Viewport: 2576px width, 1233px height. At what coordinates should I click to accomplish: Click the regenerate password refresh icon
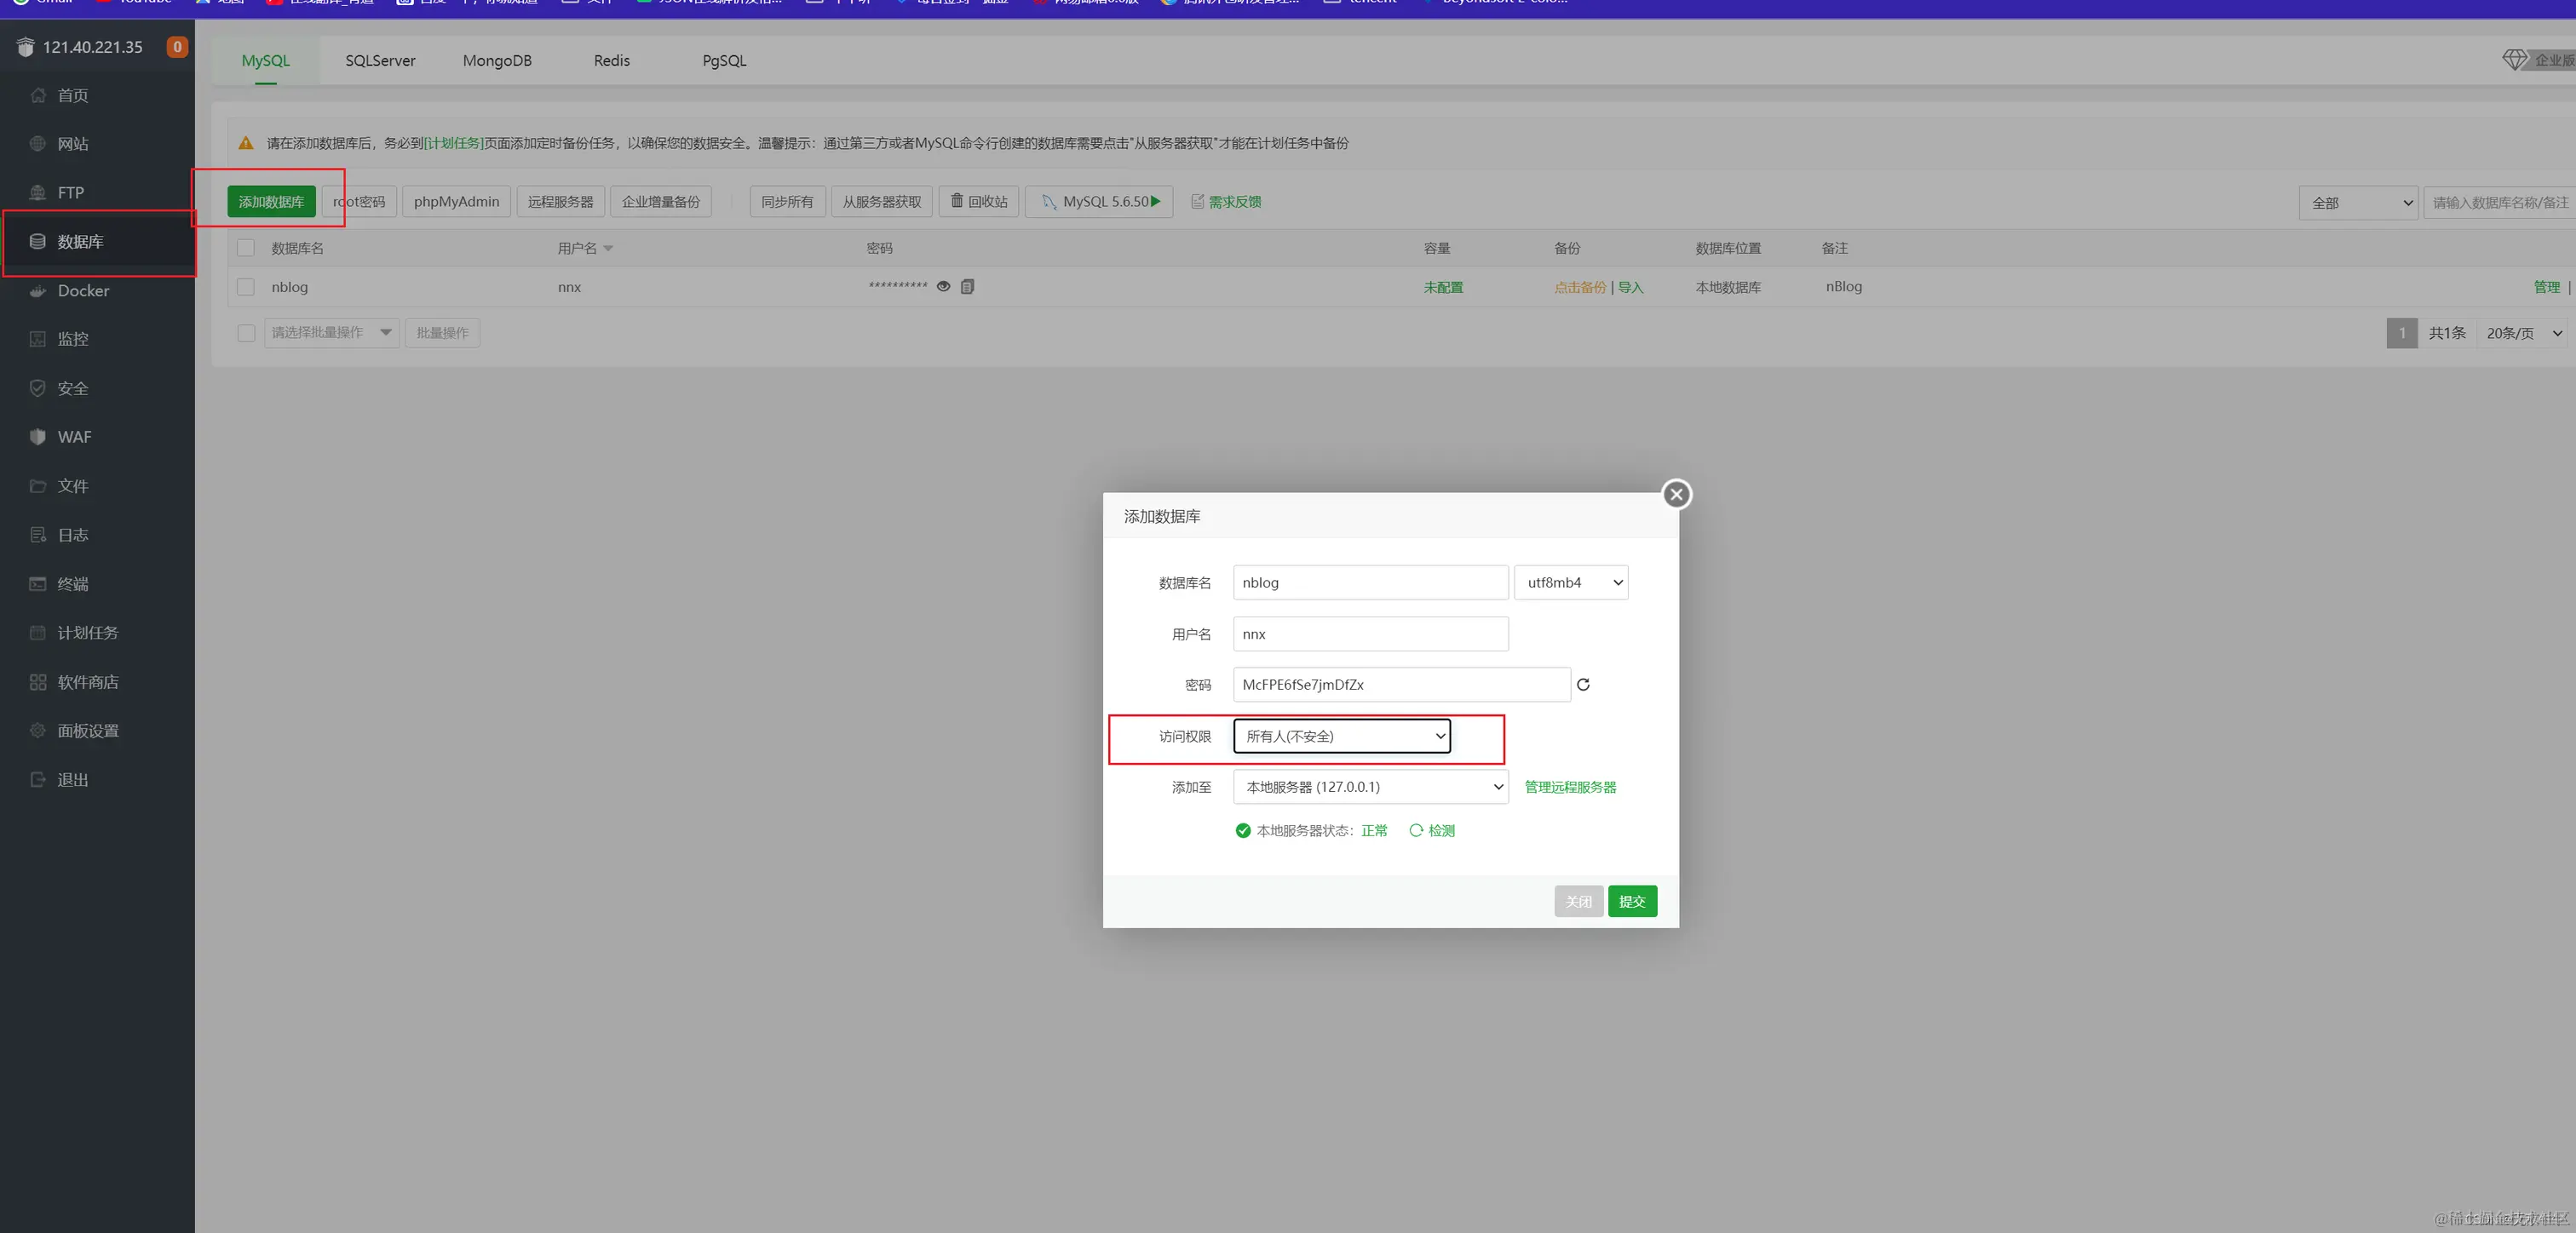pyautogui.click(x=1583, y=685)
